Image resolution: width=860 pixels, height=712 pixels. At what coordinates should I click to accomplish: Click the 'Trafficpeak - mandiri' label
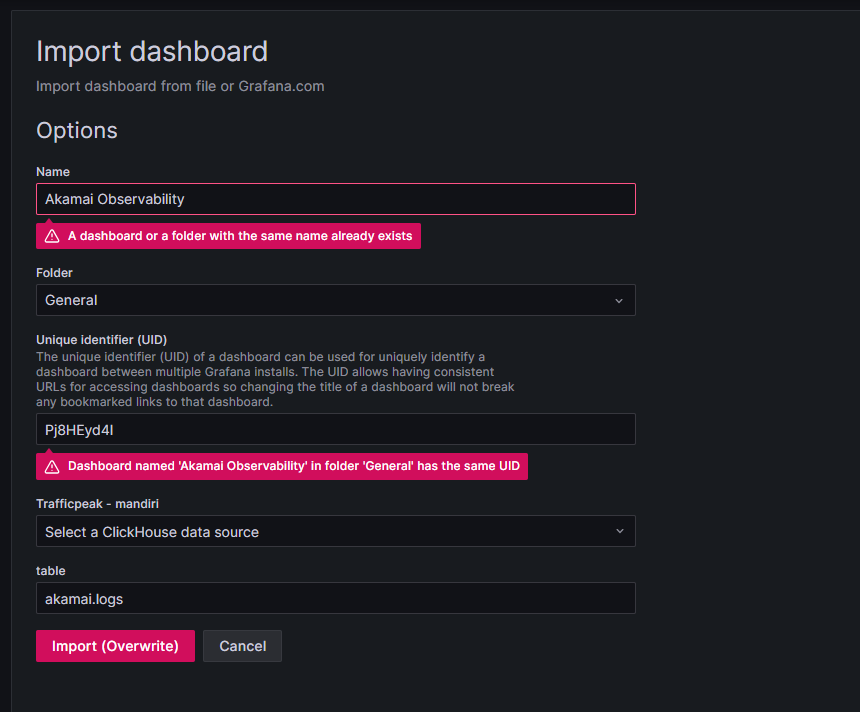pyautogui.click(x=98, y=504)
